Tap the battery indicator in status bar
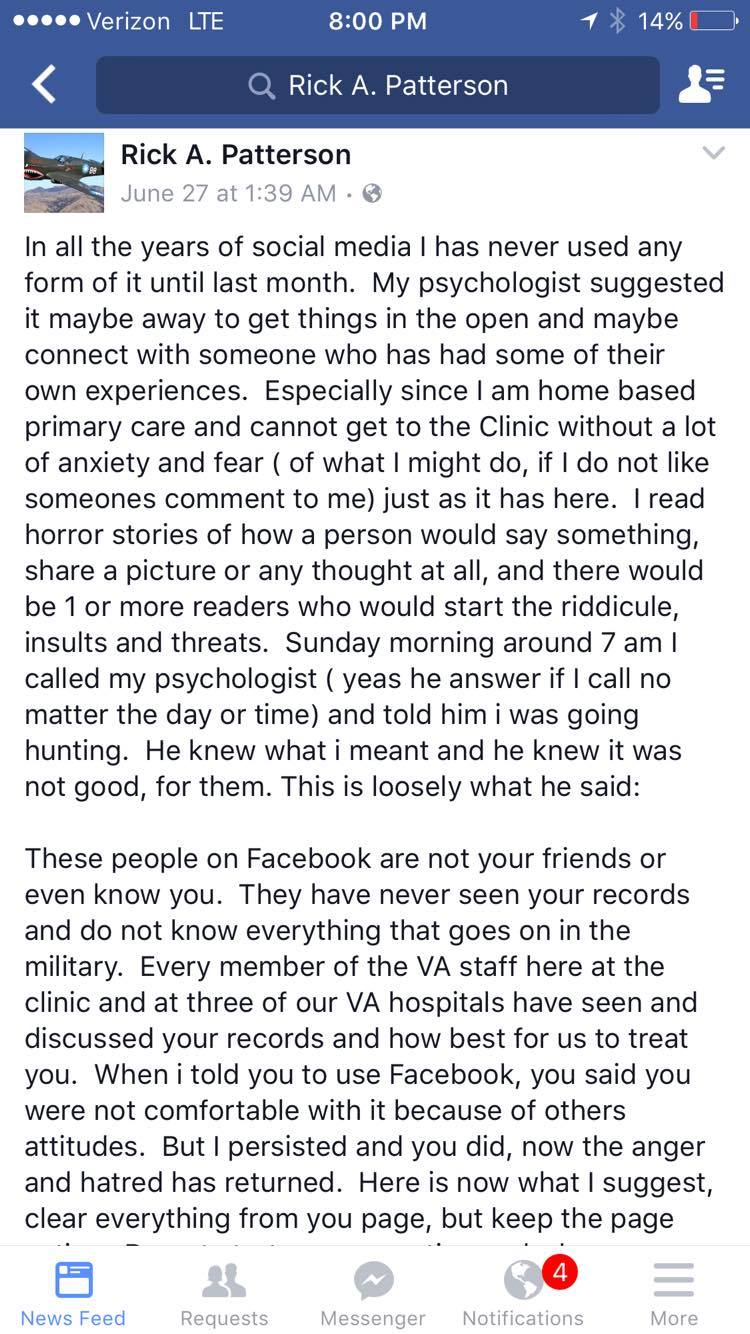This screenshot has width=750, height=1334. [x=714, y=21]
